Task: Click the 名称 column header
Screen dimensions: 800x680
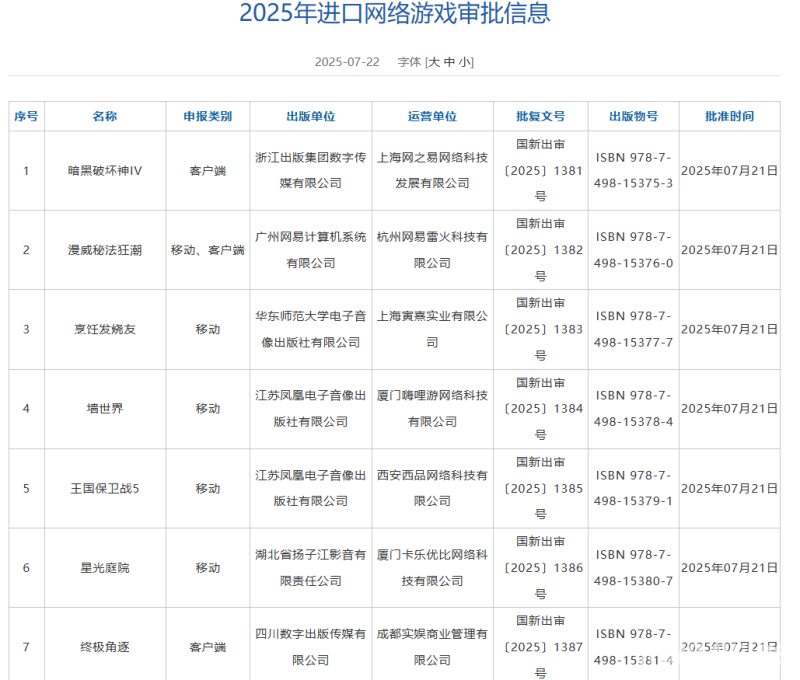Action: click(x=105, y=116)
